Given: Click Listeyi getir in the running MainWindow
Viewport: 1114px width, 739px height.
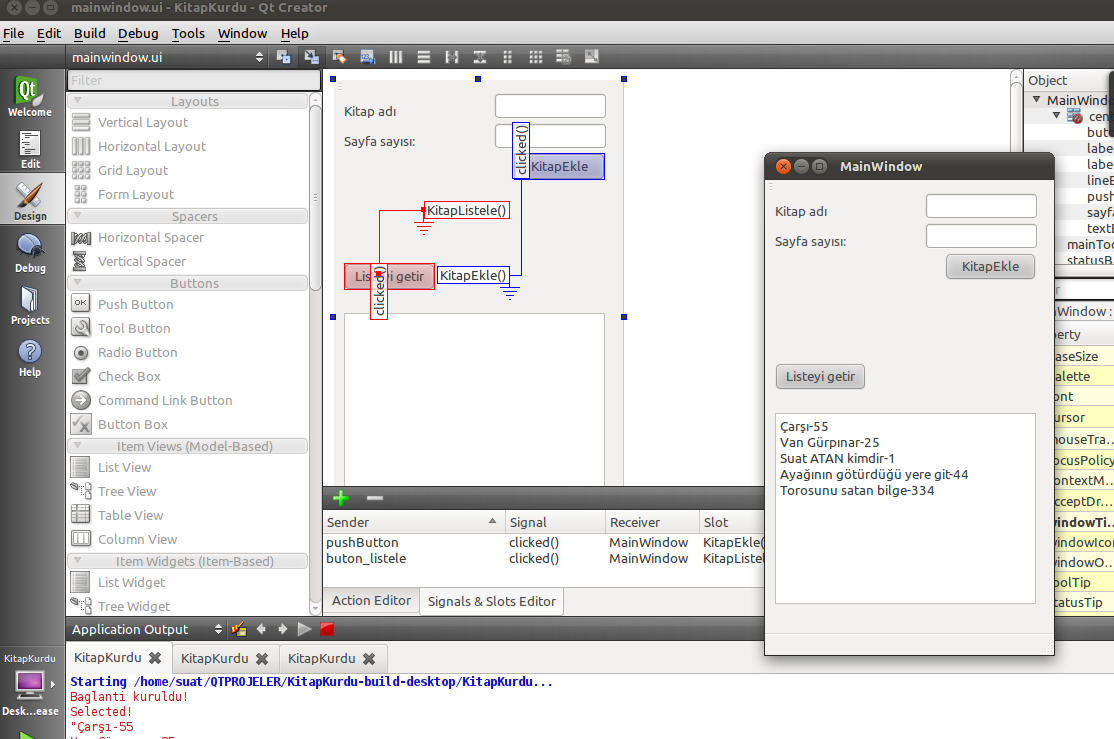Looking at the screenshot, I should pyautogui.click(x=821, y=377).
